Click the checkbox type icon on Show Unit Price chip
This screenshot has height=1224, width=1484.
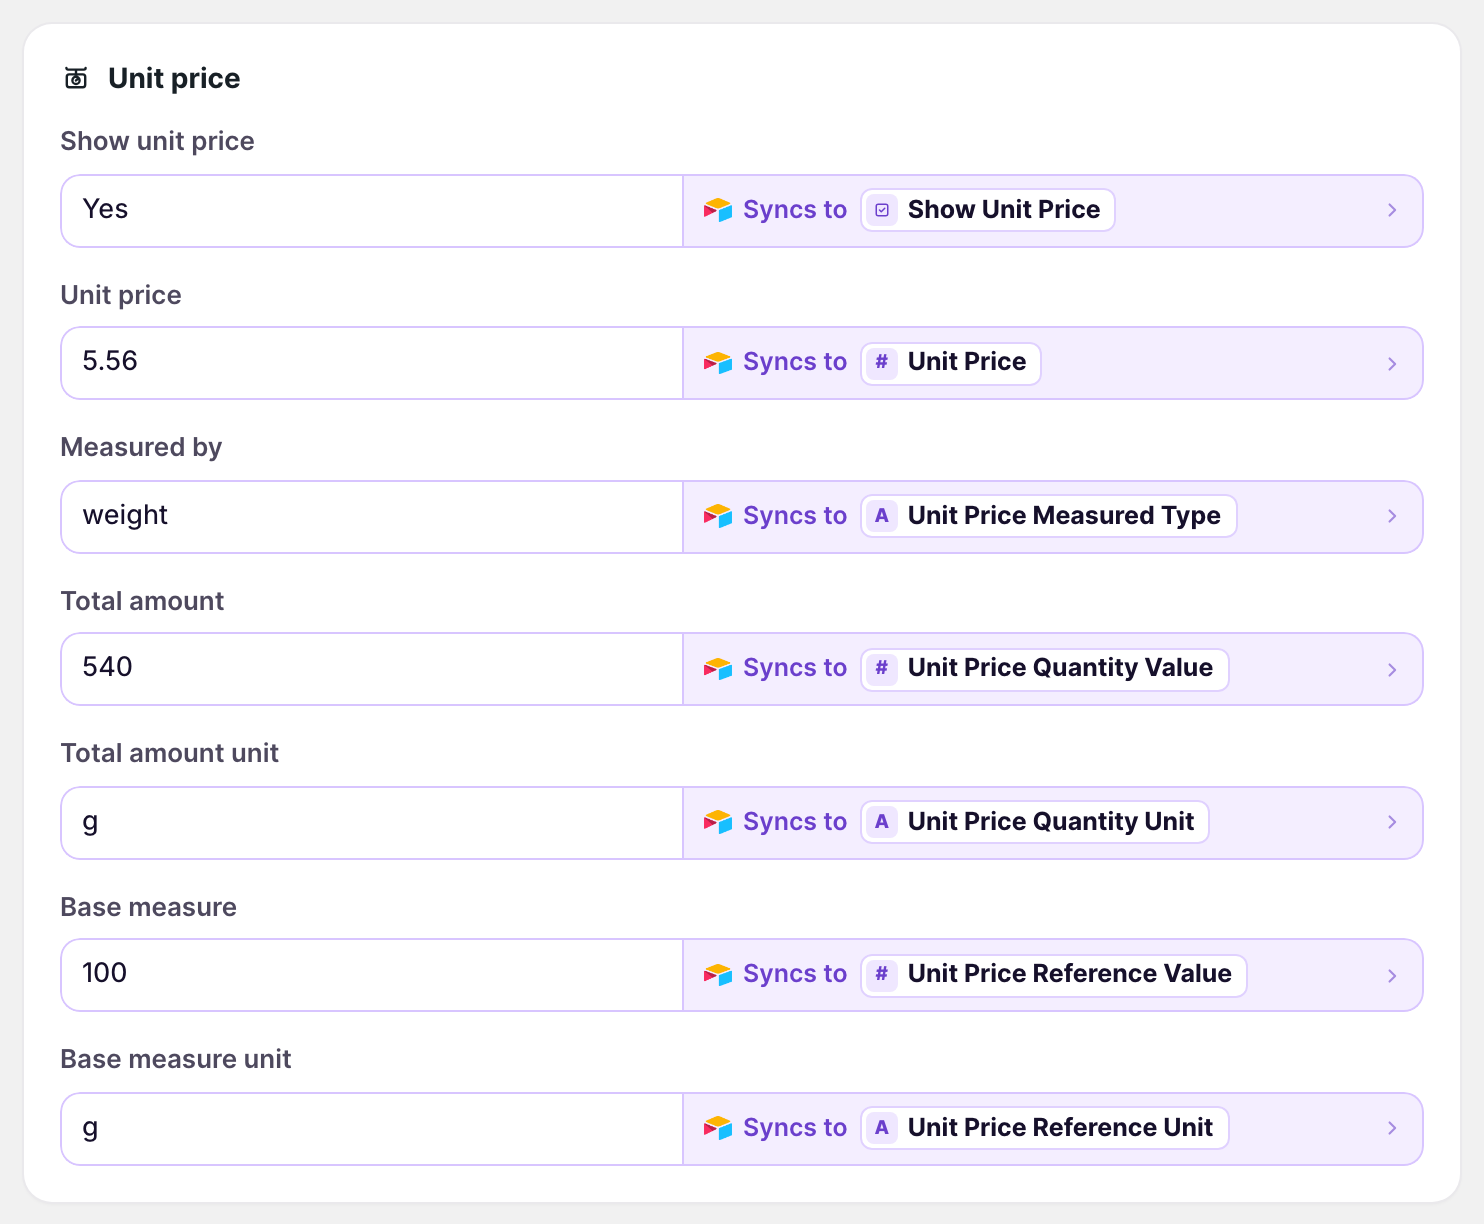882,210
